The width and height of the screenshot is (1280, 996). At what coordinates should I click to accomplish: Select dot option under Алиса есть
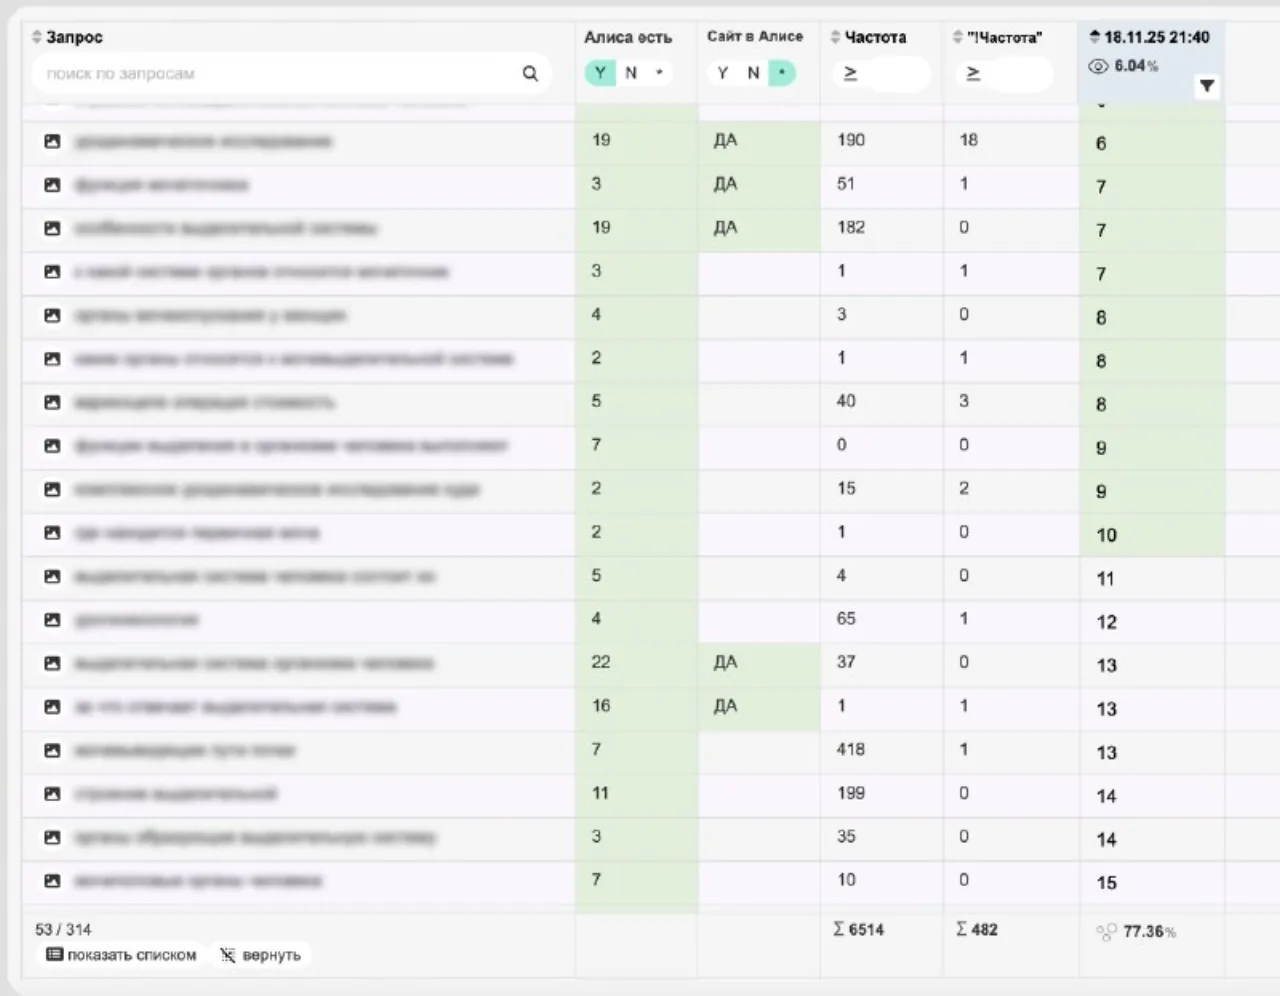[659, 73]
